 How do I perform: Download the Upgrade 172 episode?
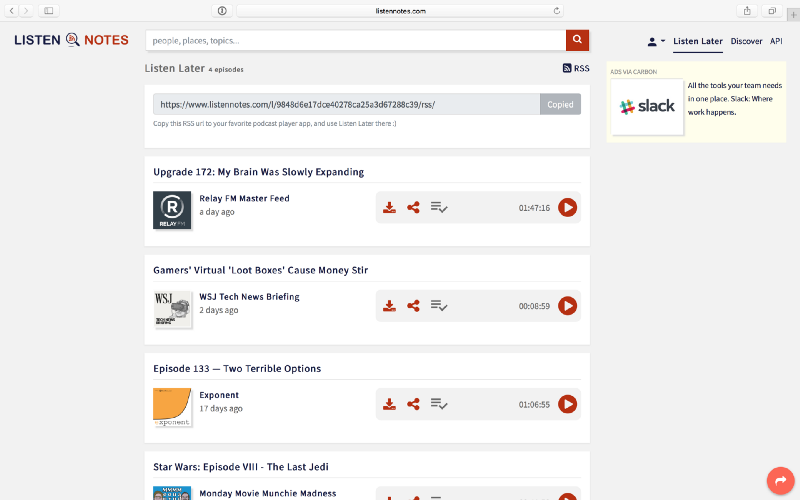[389, 208]
